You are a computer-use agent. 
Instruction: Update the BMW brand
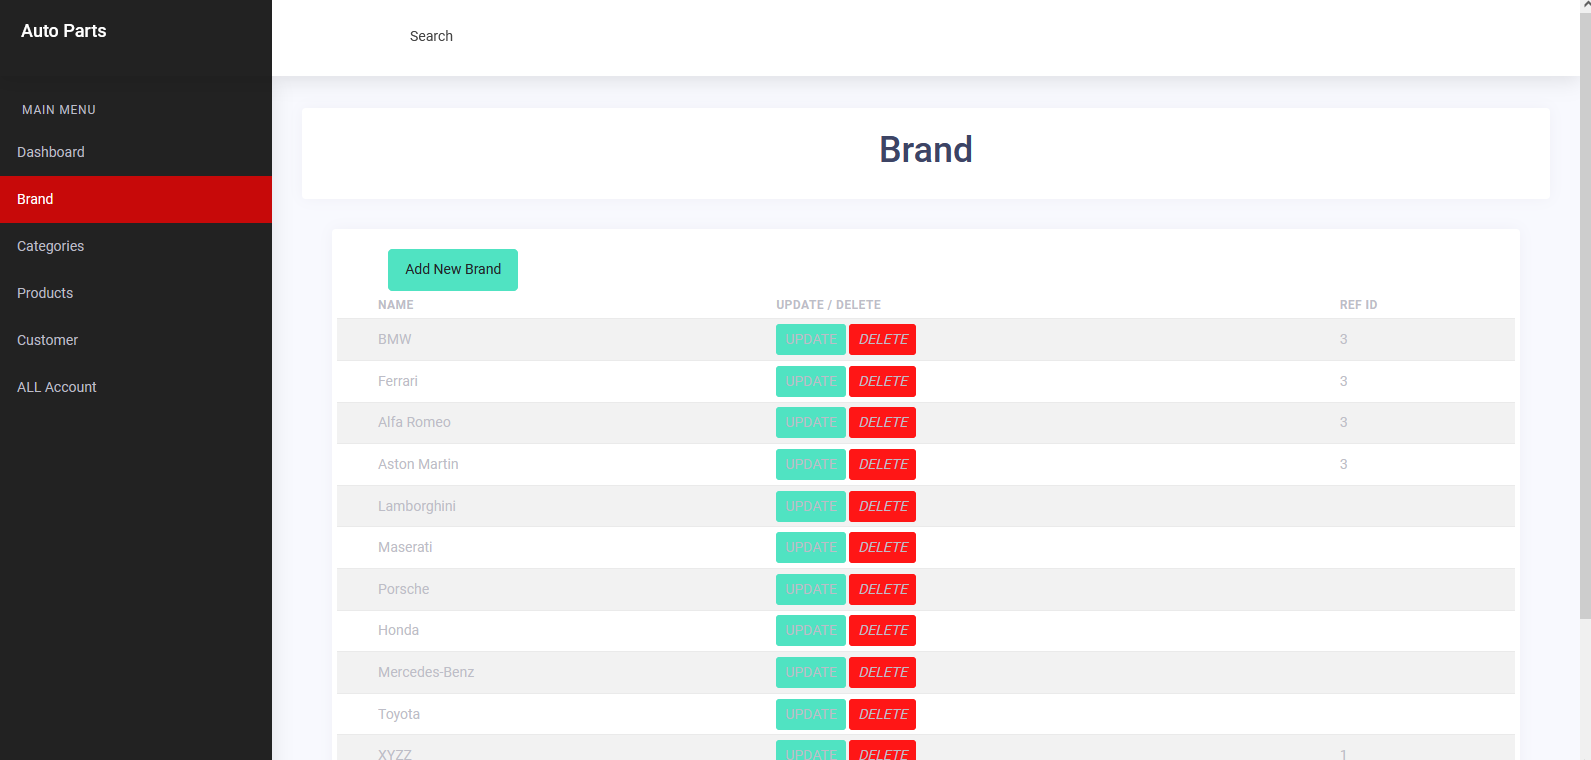[x=811, y=340]
